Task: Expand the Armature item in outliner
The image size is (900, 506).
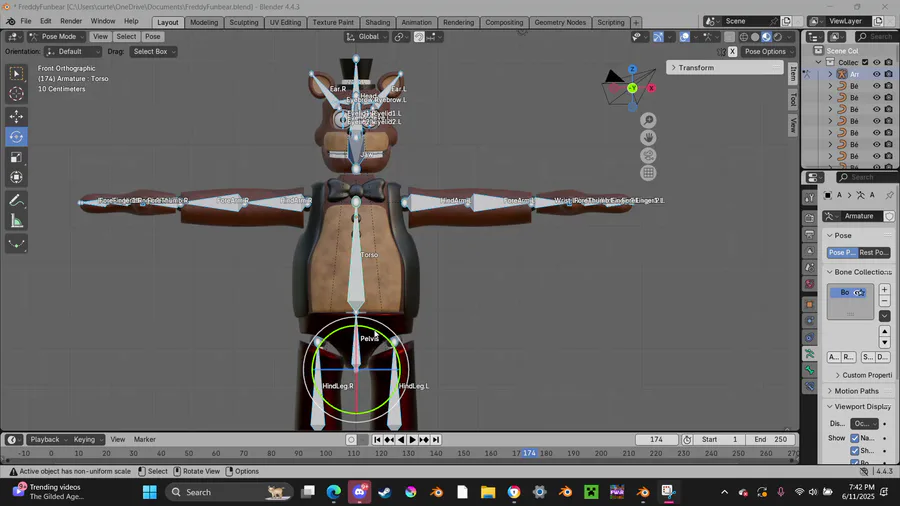Action: tap(830, 74)
